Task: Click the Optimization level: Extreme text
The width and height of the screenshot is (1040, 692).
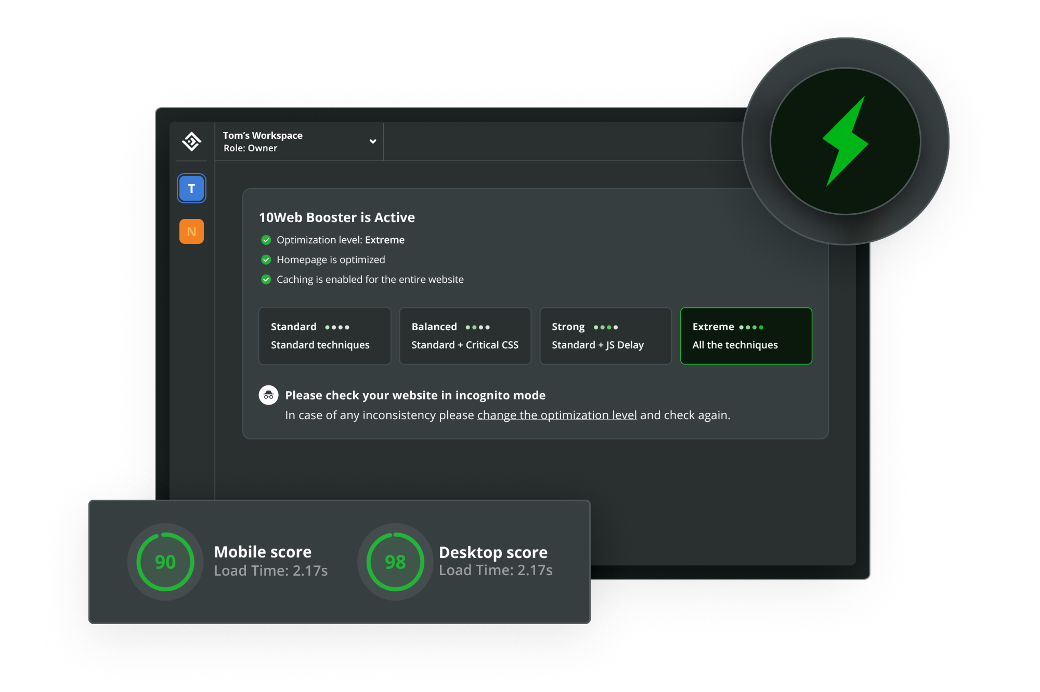Action: pyautogui.click(x=340, y=240)
